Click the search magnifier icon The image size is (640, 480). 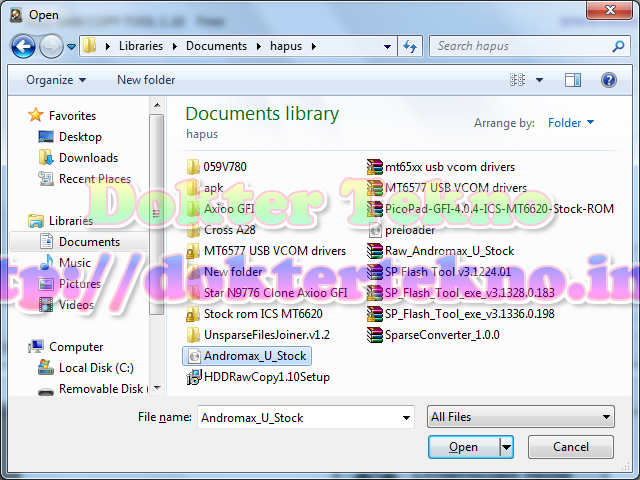(618, 46)
